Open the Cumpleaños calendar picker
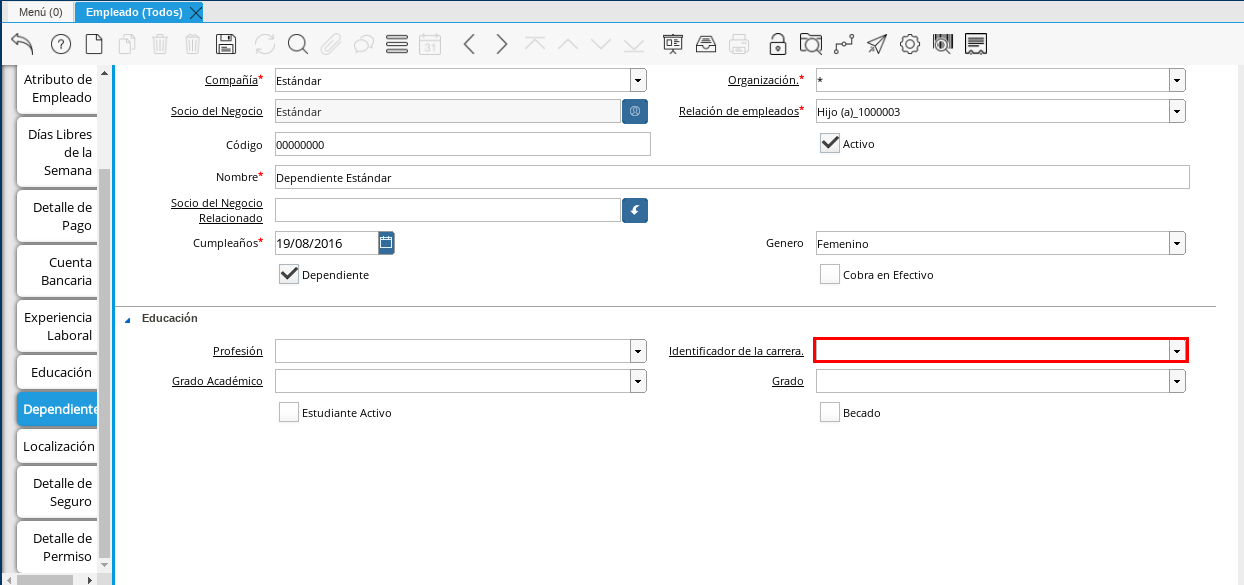This screenshot has height=585, width=1244. [386, 242]
